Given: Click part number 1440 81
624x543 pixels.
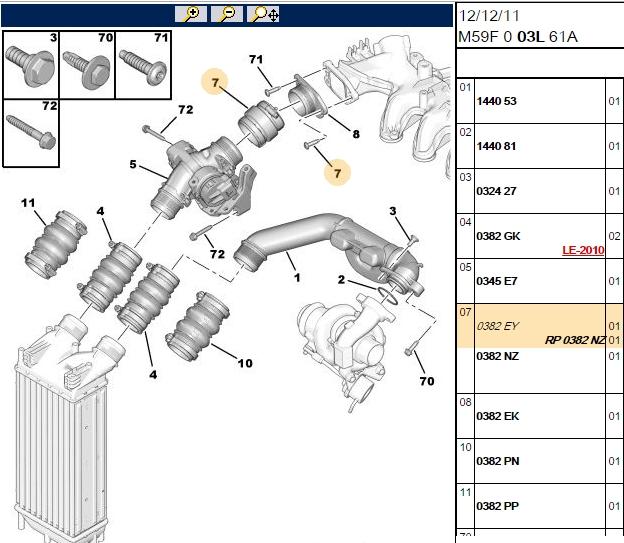Looking at the screenshot, I should click(x=496, y=146).
